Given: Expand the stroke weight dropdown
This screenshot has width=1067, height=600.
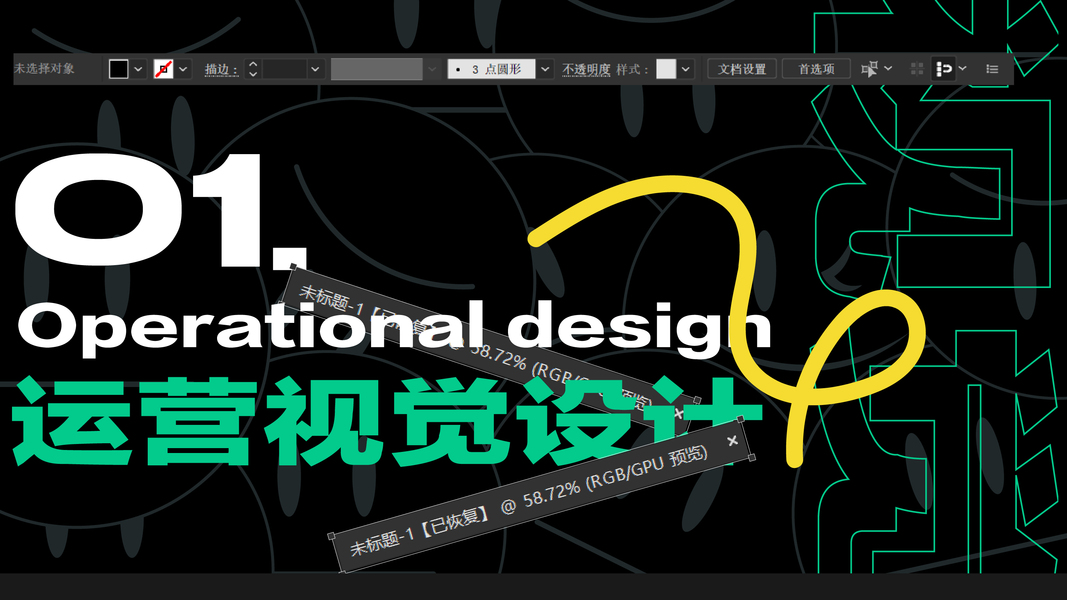Looking at the screenshot, I should pyautogui.click(x=315, y=69).
